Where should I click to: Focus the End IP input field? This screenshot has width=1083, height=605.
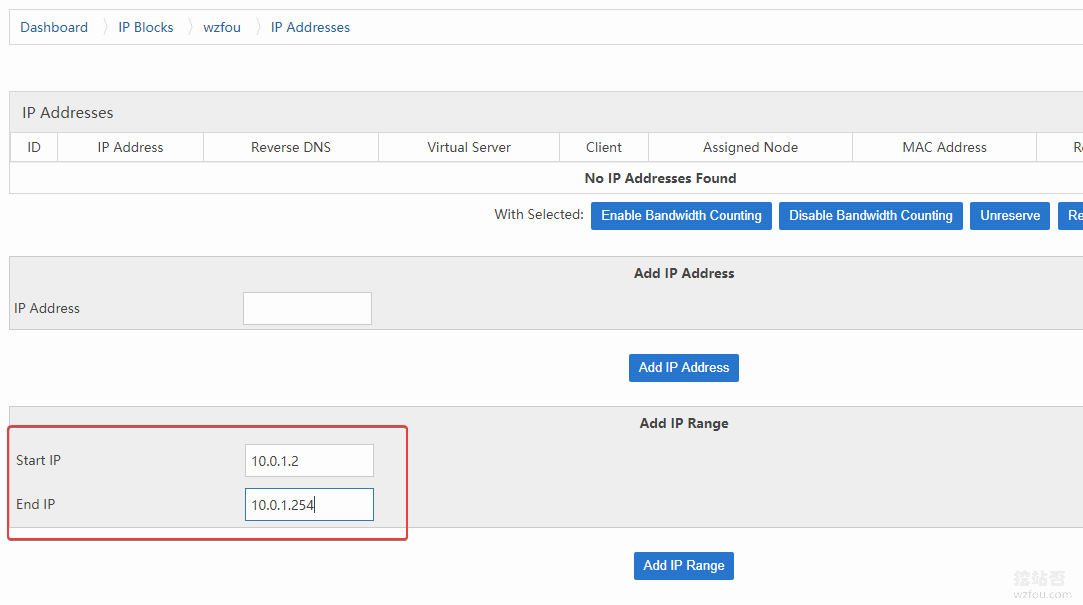tap(309, 505)
